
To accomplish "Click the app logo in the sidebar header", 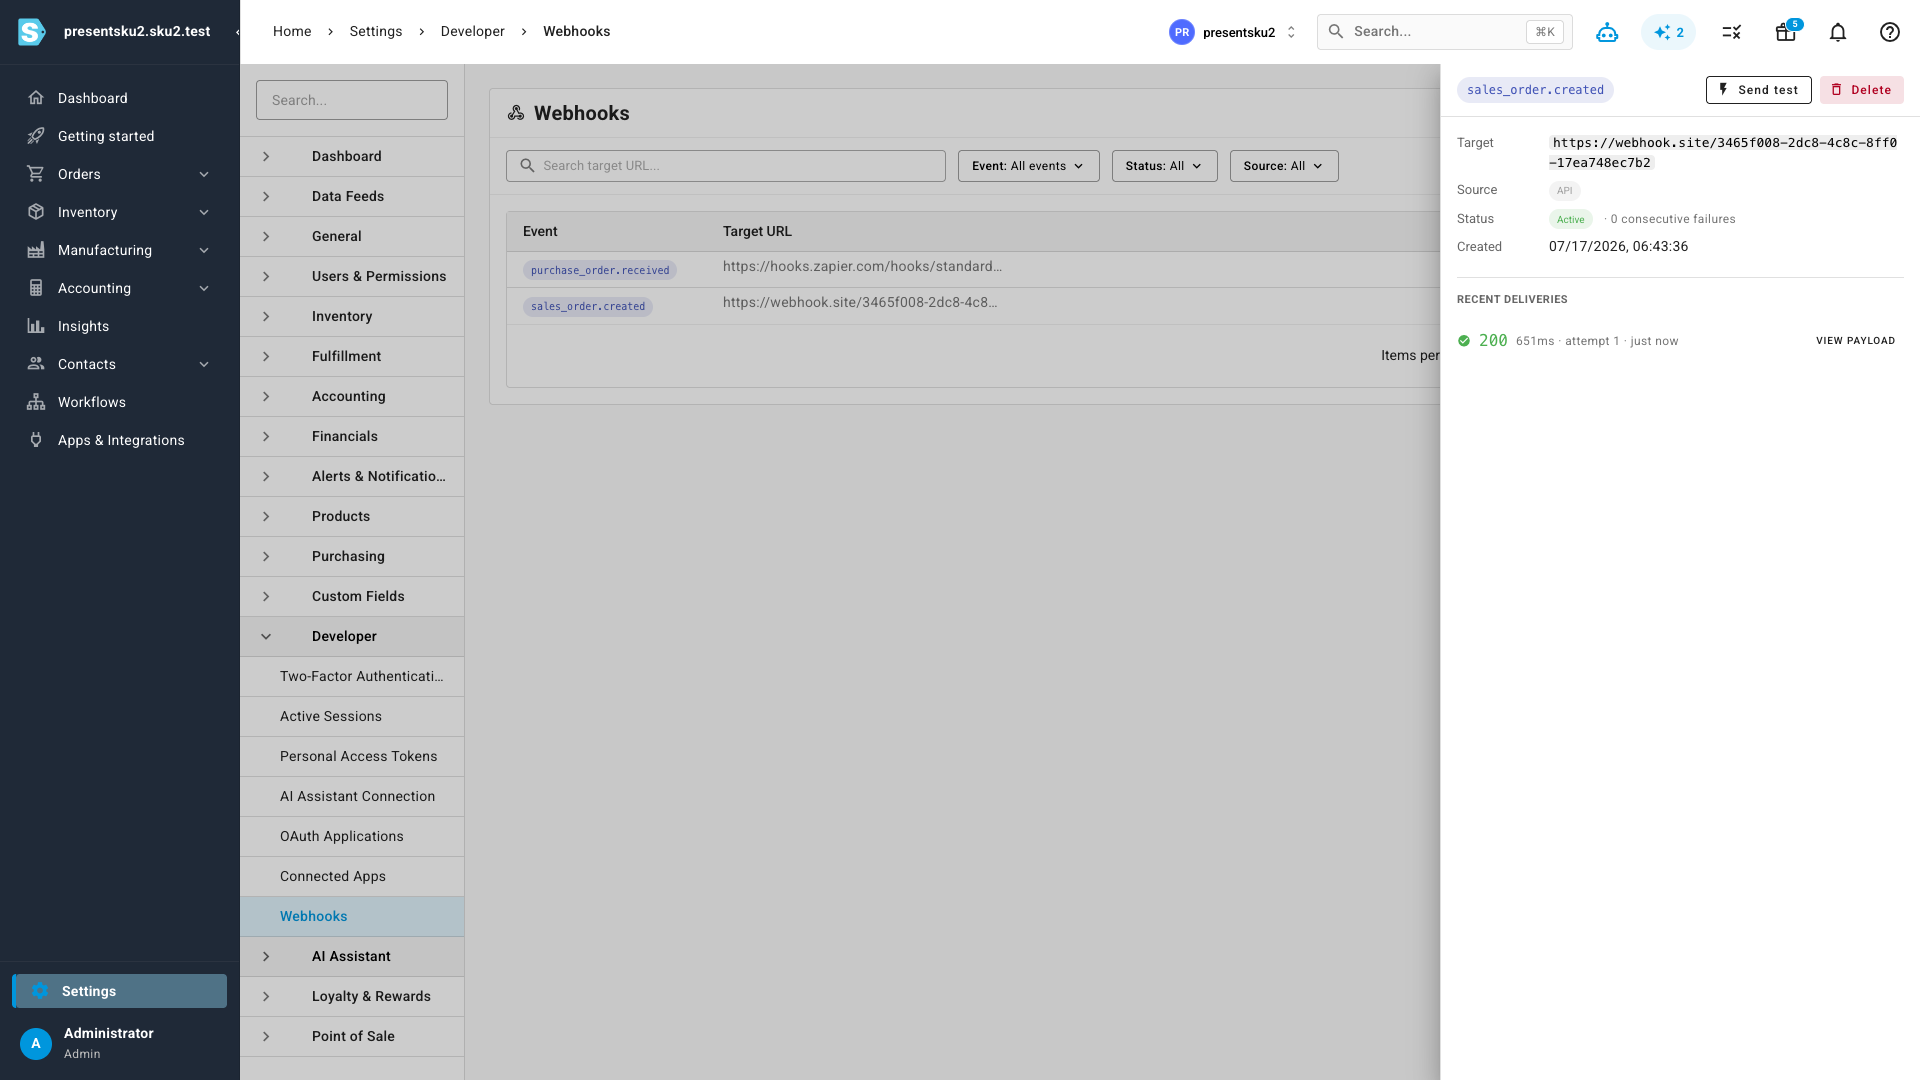I will tap(31, 32).
